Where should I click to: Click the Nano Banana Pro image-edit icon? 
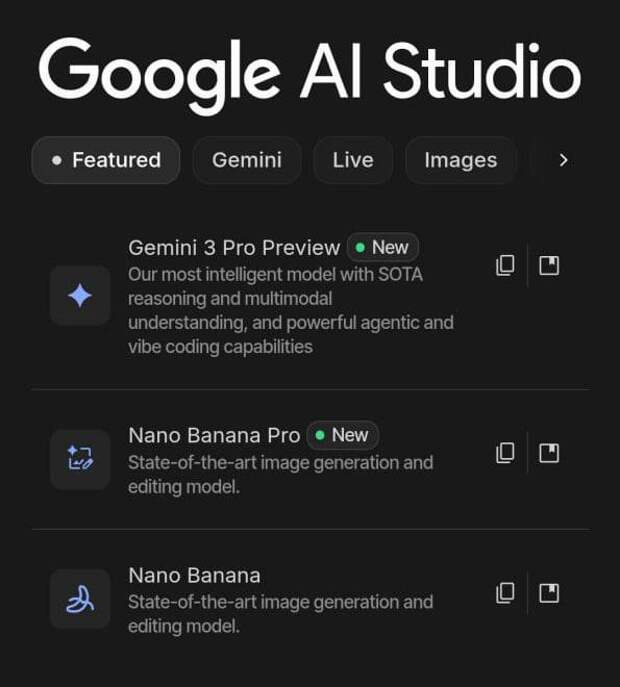point(80,459)
